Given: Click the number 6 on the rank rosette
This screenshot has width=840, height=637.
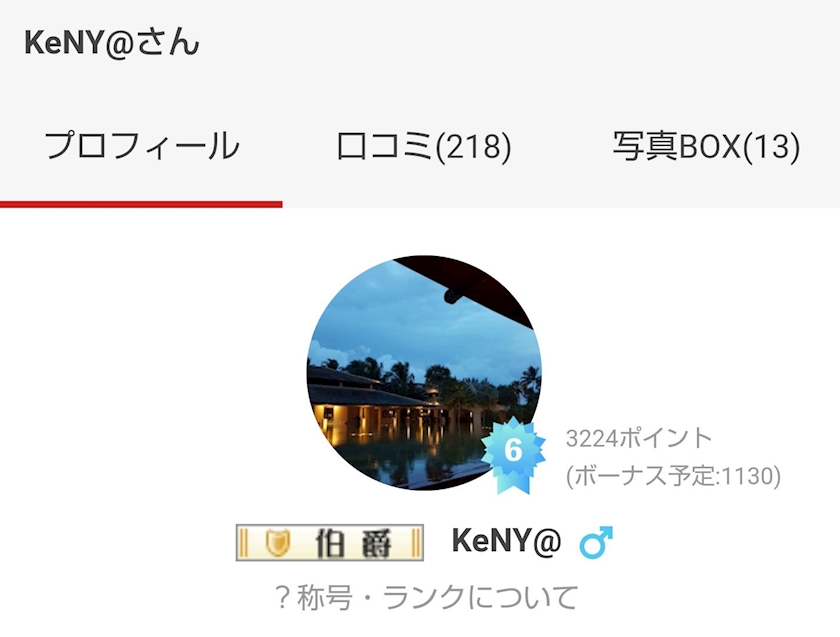Looking at the screenshot, I should 513,450.
